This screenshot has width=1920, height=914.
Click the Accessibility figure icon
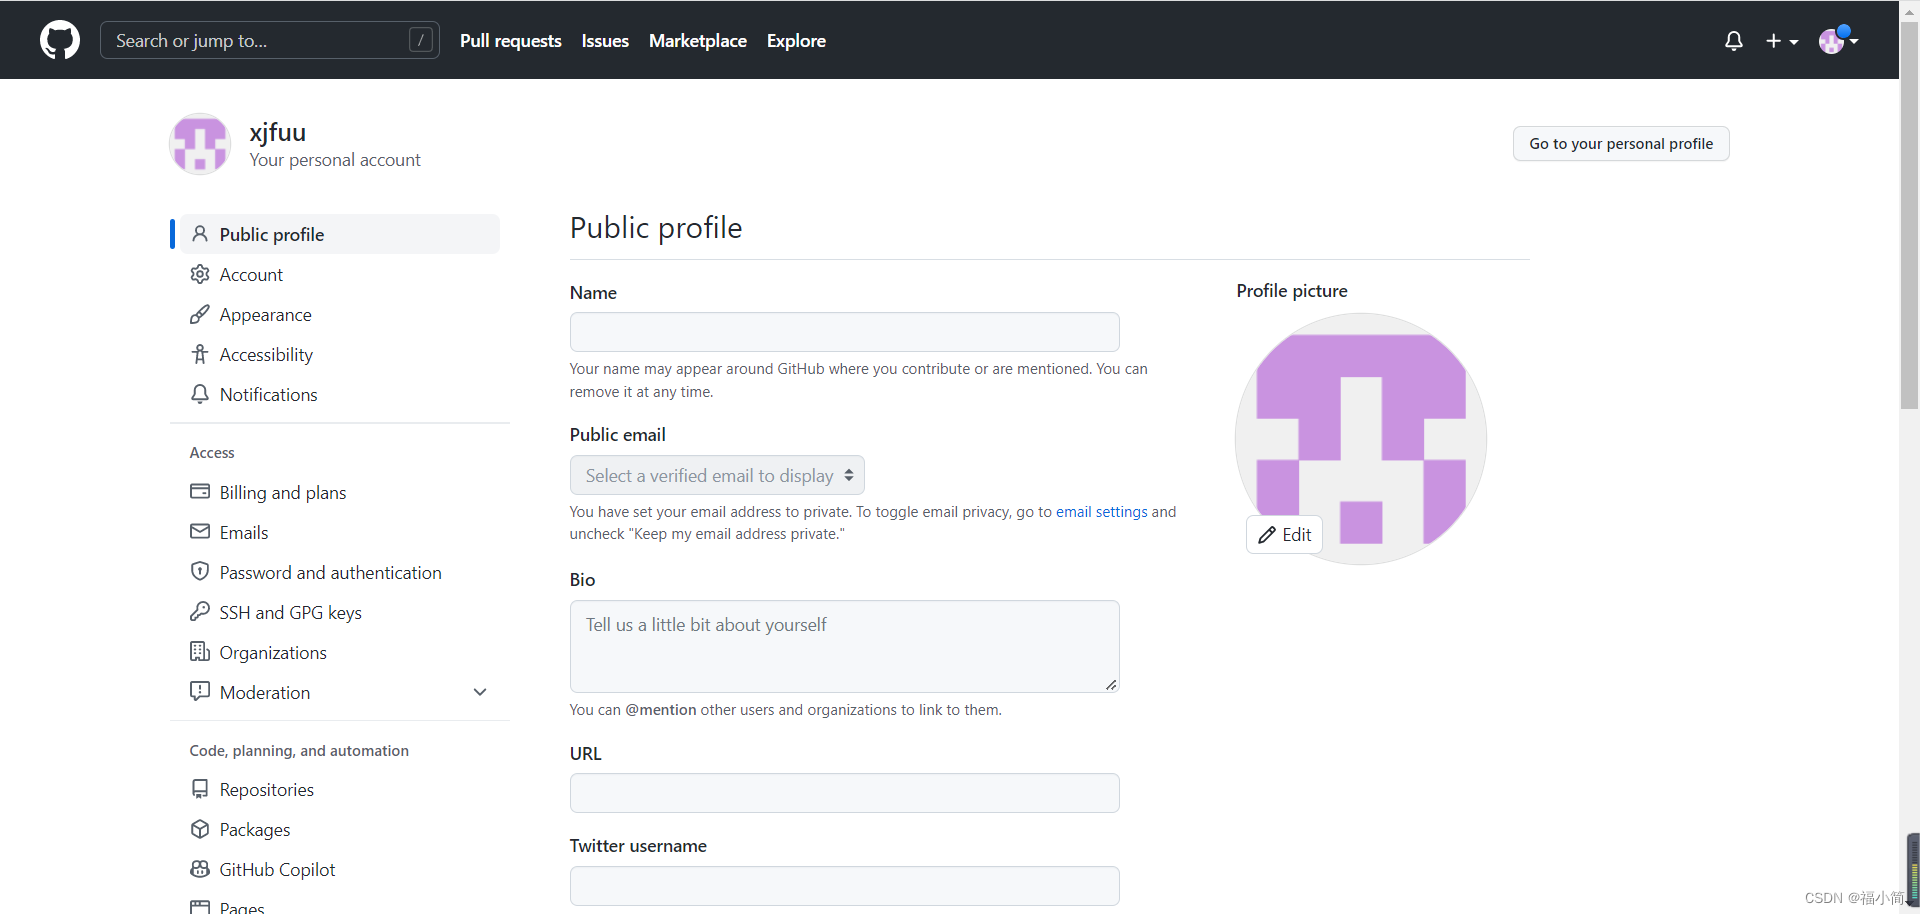pyautogui.click(x=200, y=354)
